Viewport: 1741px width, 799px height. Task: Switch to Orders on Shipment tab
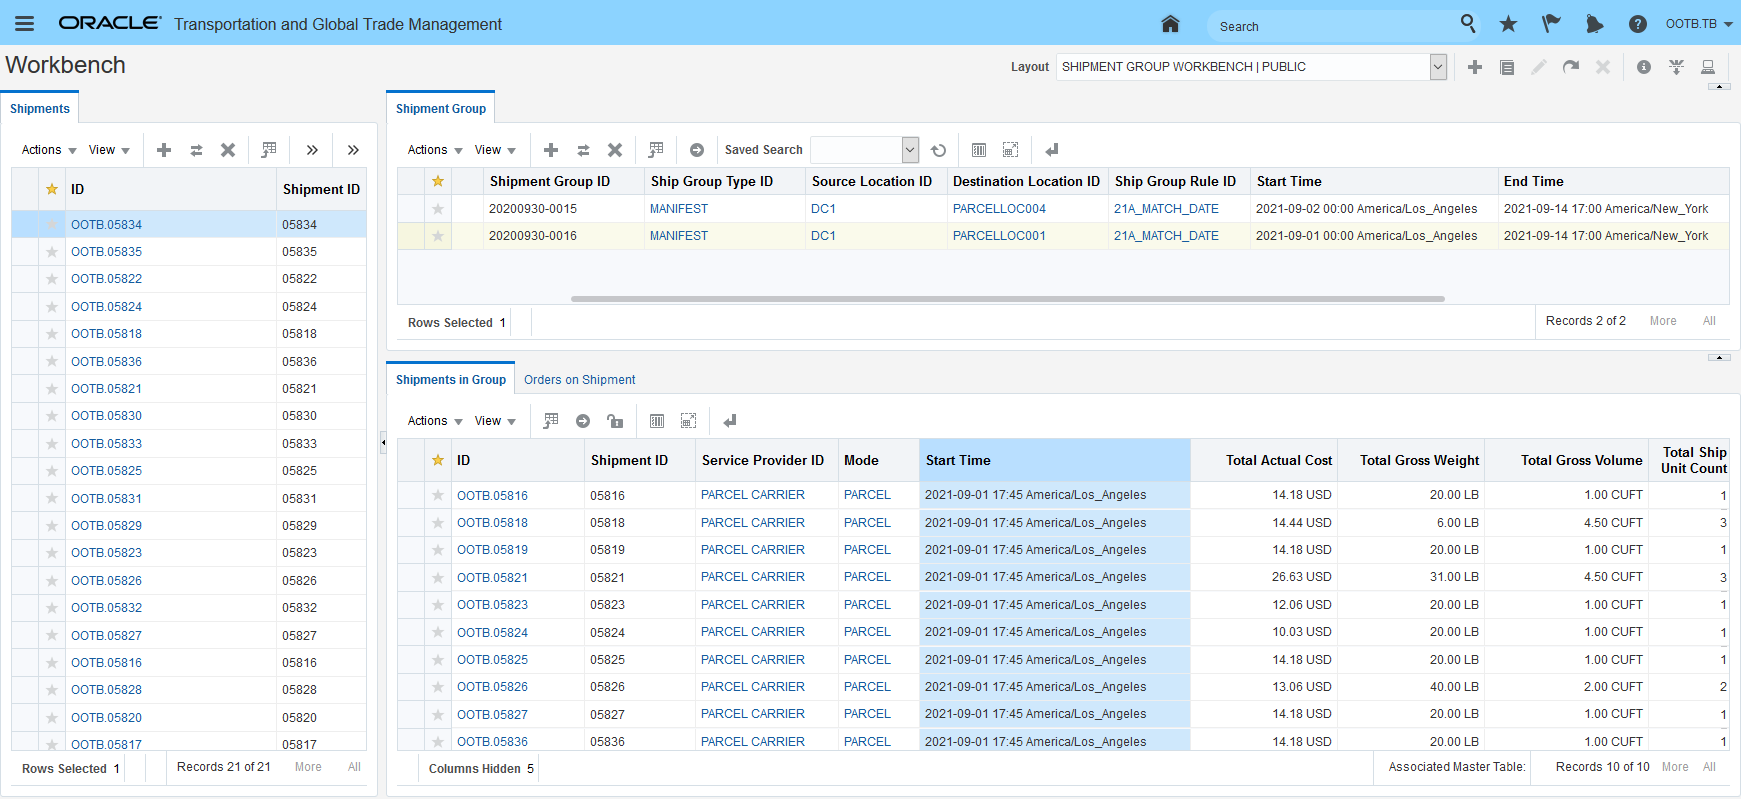579,380
